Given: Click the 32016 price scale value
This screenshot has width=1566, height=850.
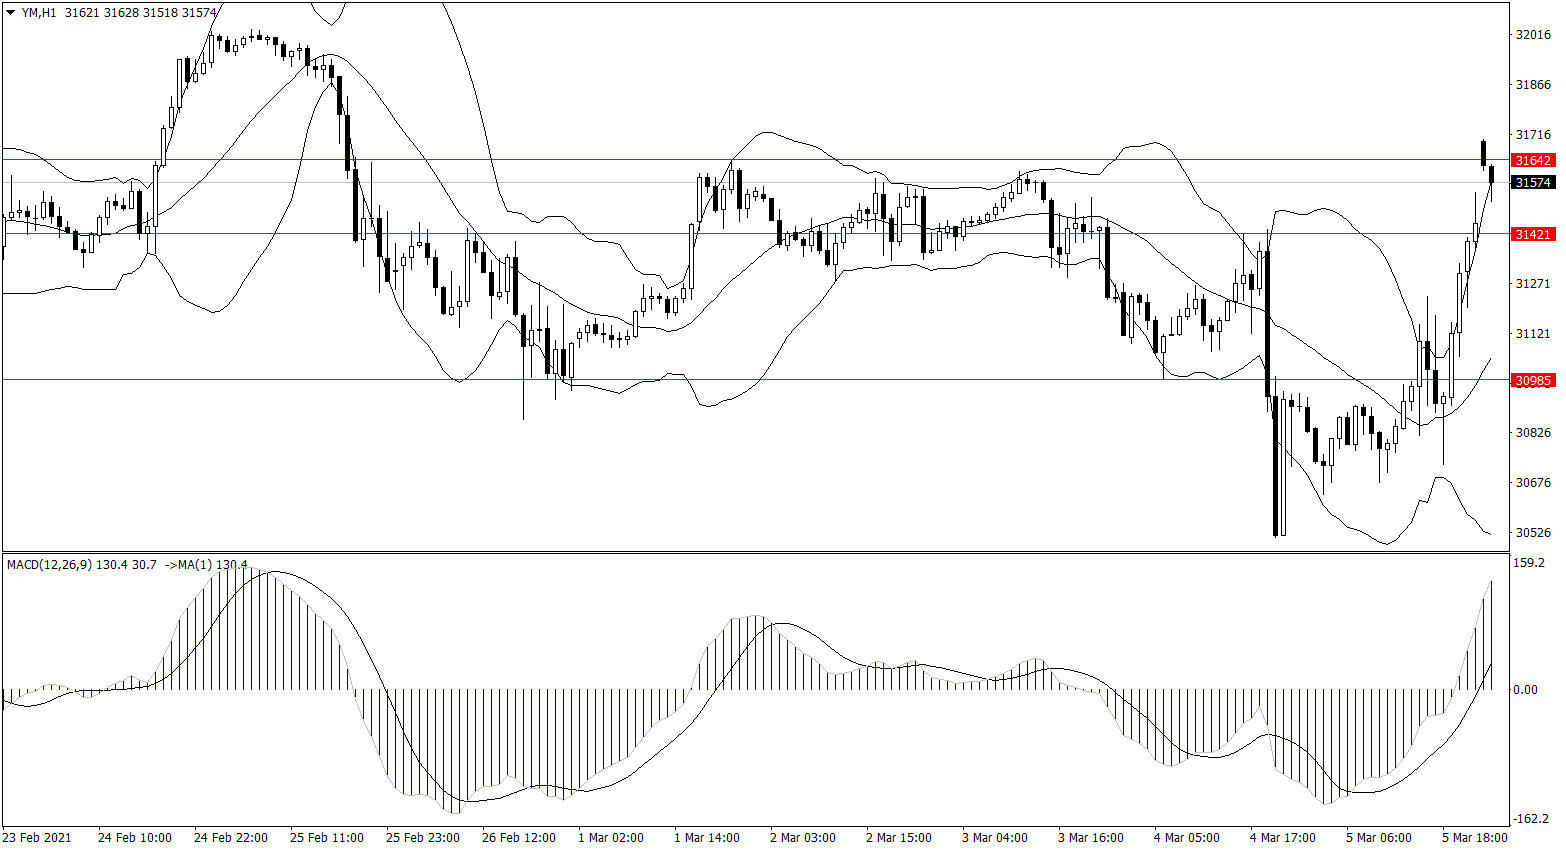Looking at the screenshot, I should click(x=1533, y=35).
